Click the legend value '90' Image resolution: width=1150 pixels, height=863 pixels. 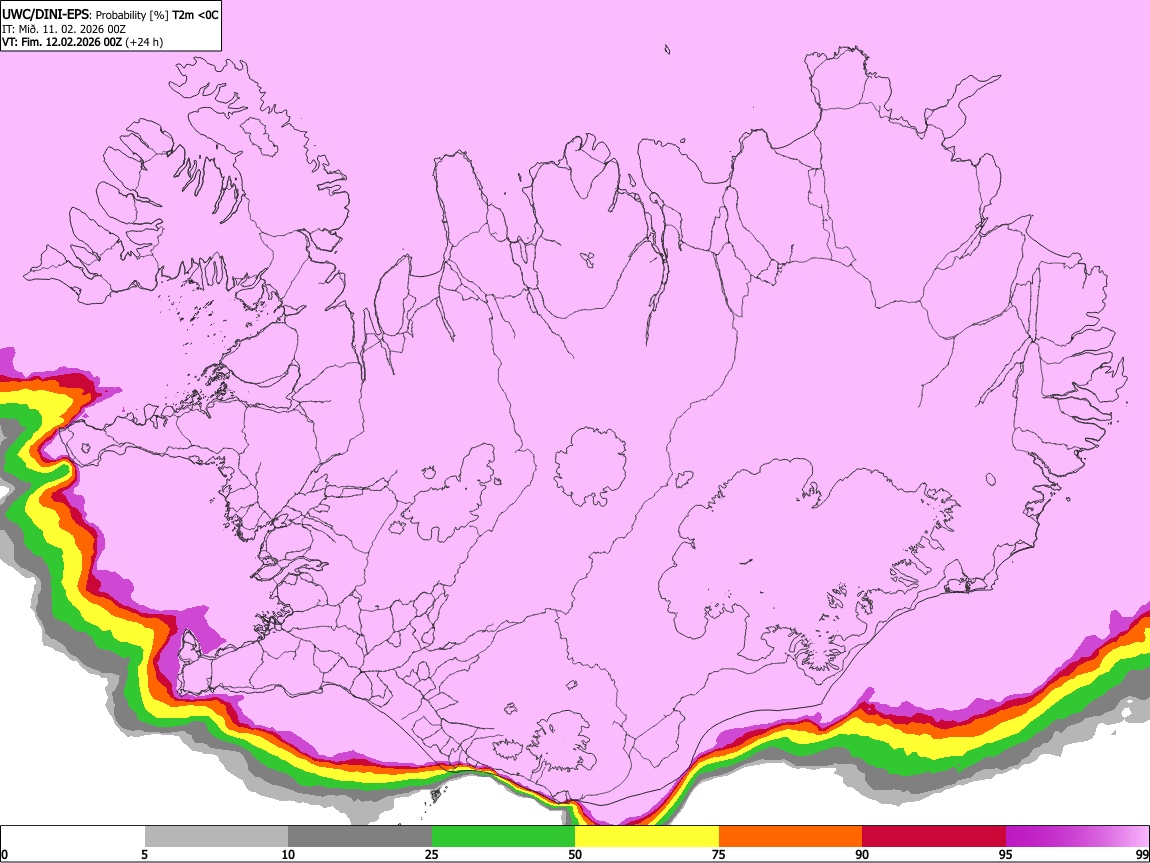862,854
